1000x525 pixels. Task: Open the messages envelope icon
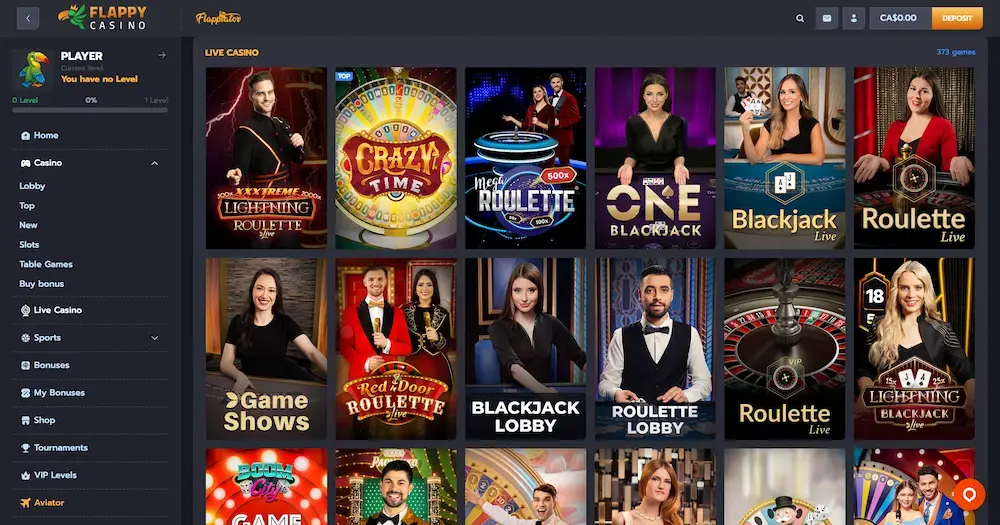827,18
